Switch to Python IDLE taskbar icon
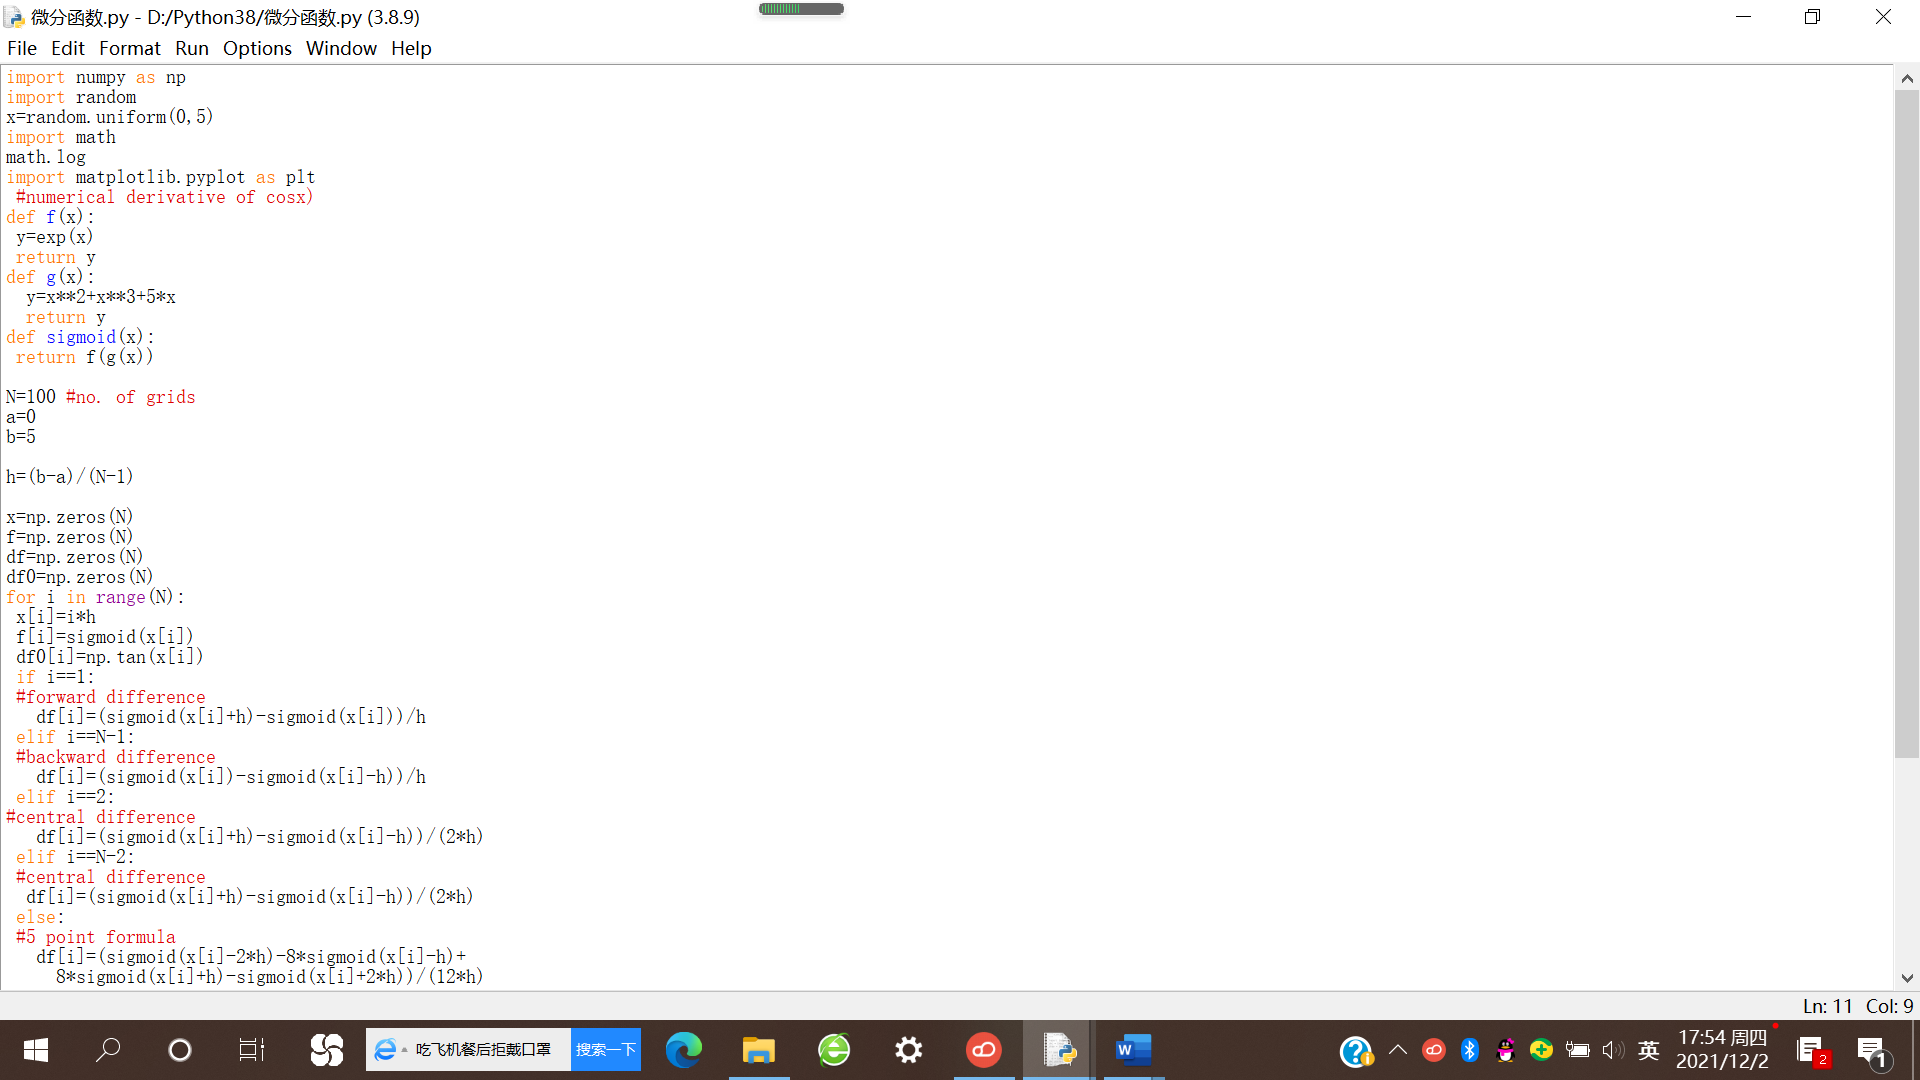This screenshot has width=1920, height=1080. (1059, 1050)
